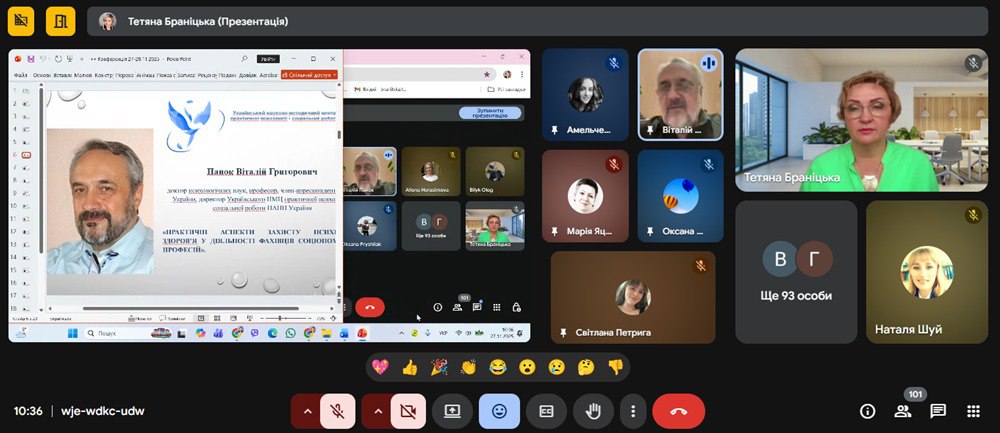This screenshot has width=1000, height=433.
Task: Select Тетяна Браніцька's video tile
Action: tap(861, 120)
